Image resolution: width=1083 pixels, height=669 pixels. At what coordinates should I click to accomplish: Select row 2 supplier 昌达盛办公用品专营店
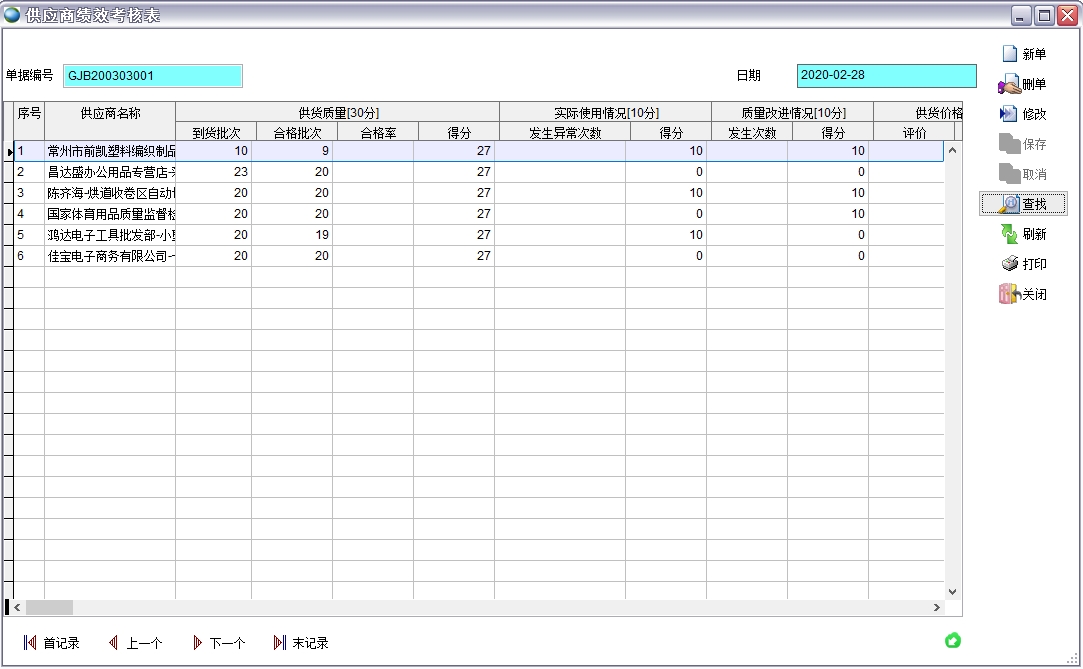110,172
